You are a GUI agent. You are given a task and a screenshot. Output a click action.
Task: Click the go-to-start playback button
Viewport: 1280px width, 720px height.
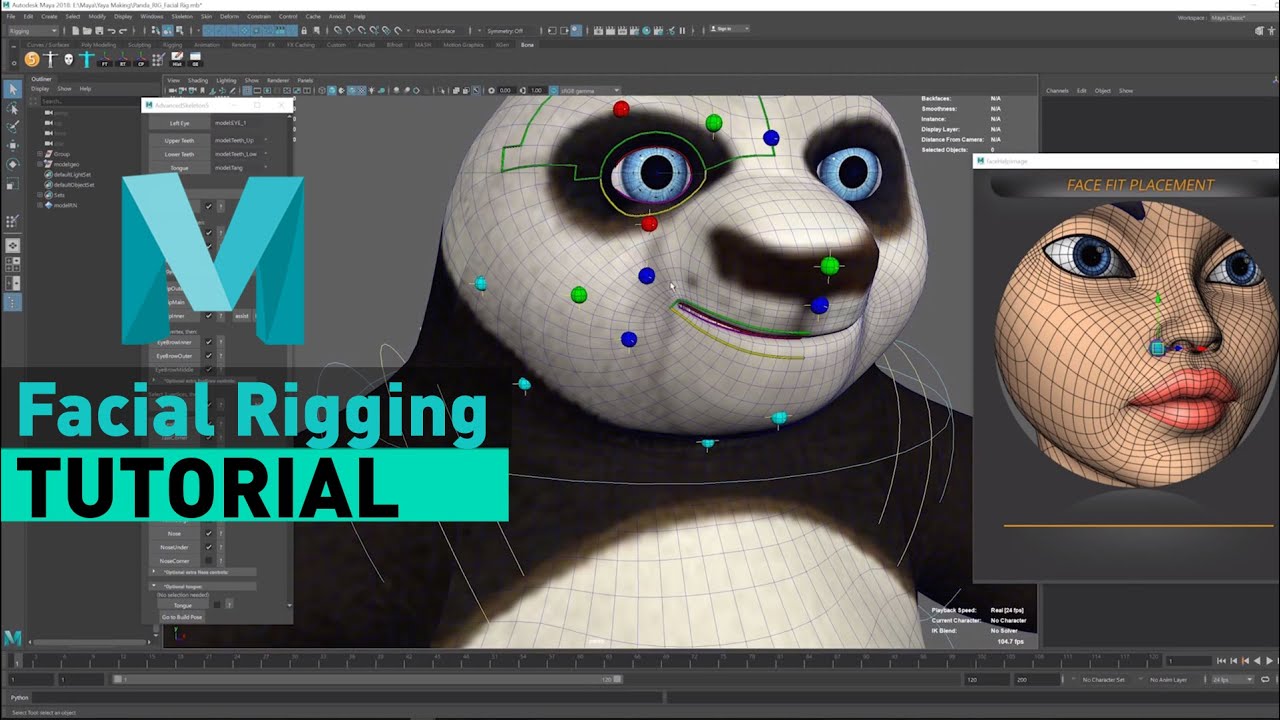(1222, 661)
